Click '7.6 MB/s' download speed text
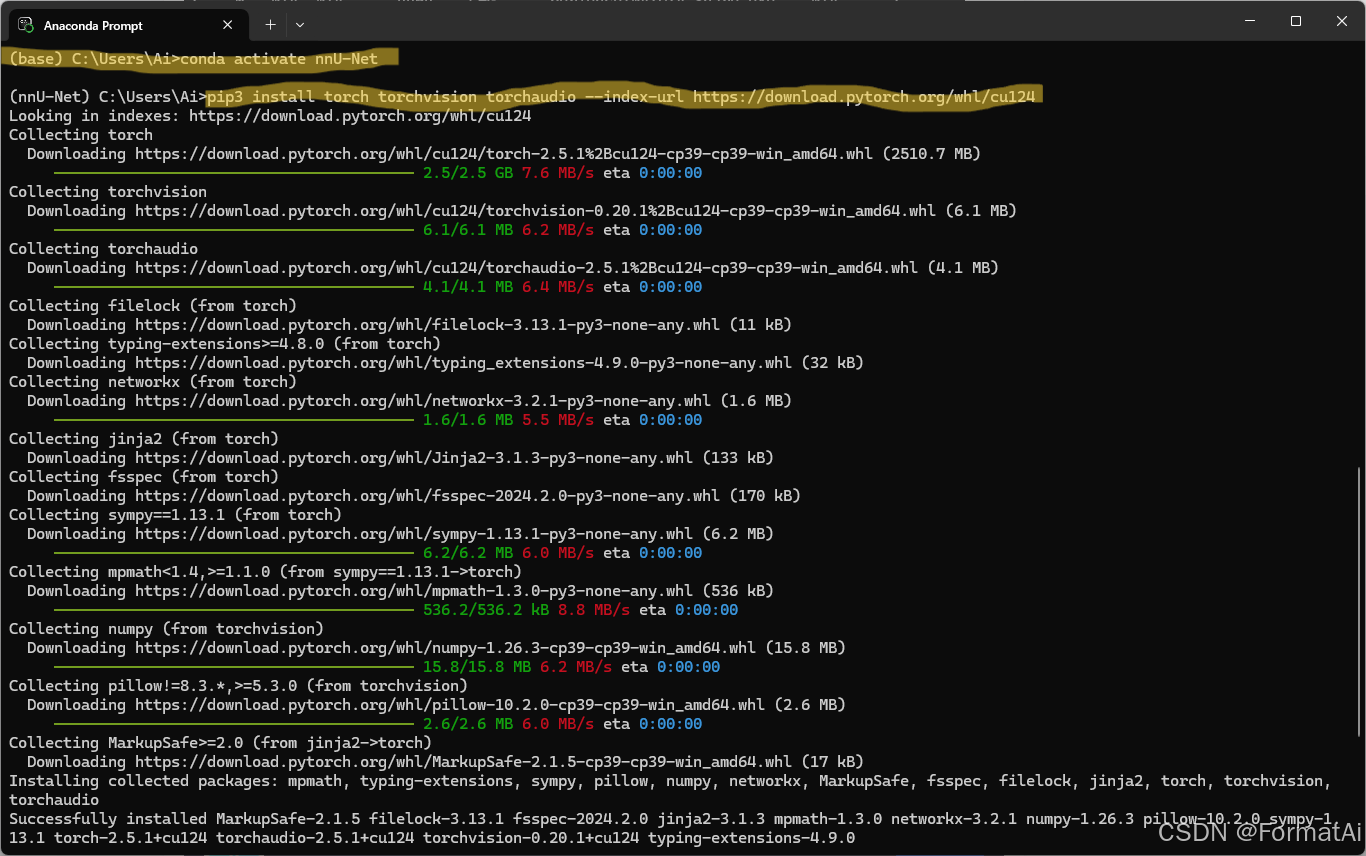Image resolution: width=1366 pixels, height=856 pixels. (x=558, y=173)
